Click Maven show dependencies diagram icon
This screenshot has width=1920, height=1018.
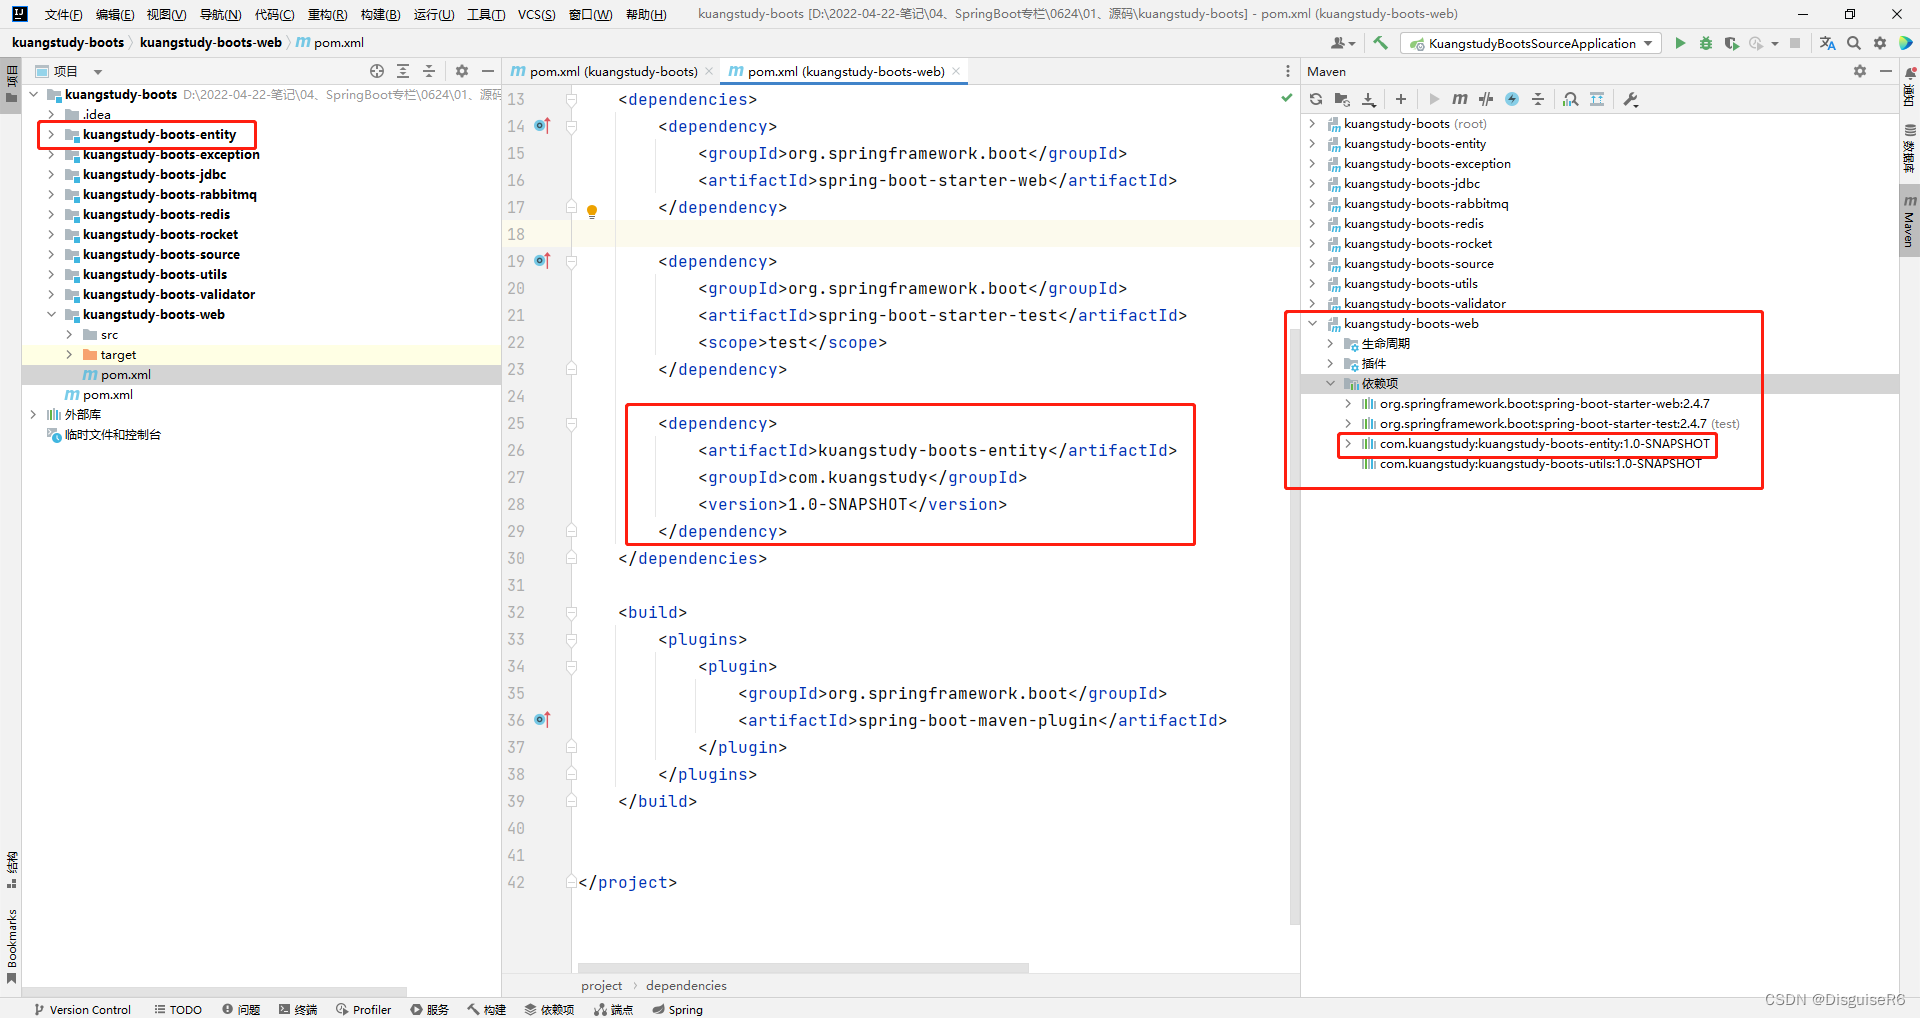(1597, 99)
